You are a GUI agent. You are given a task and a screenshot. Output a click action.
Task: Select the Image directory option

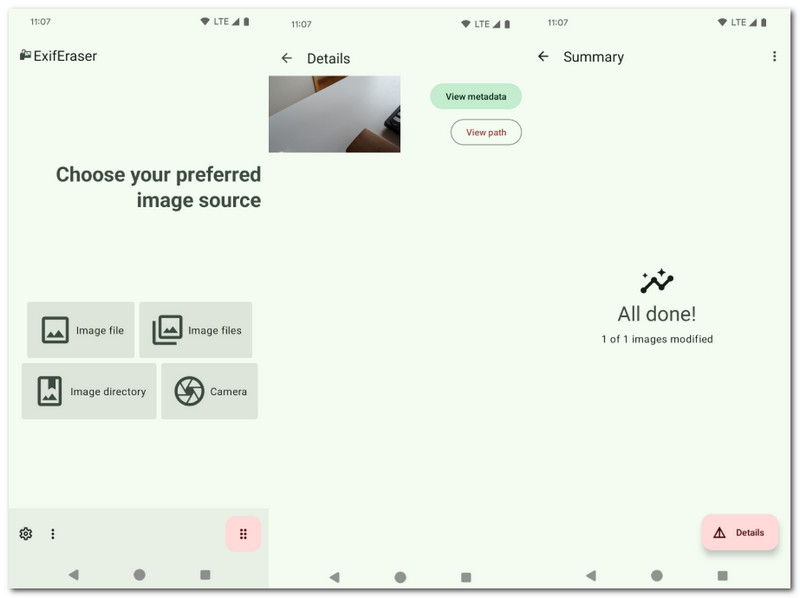[89, 391]
